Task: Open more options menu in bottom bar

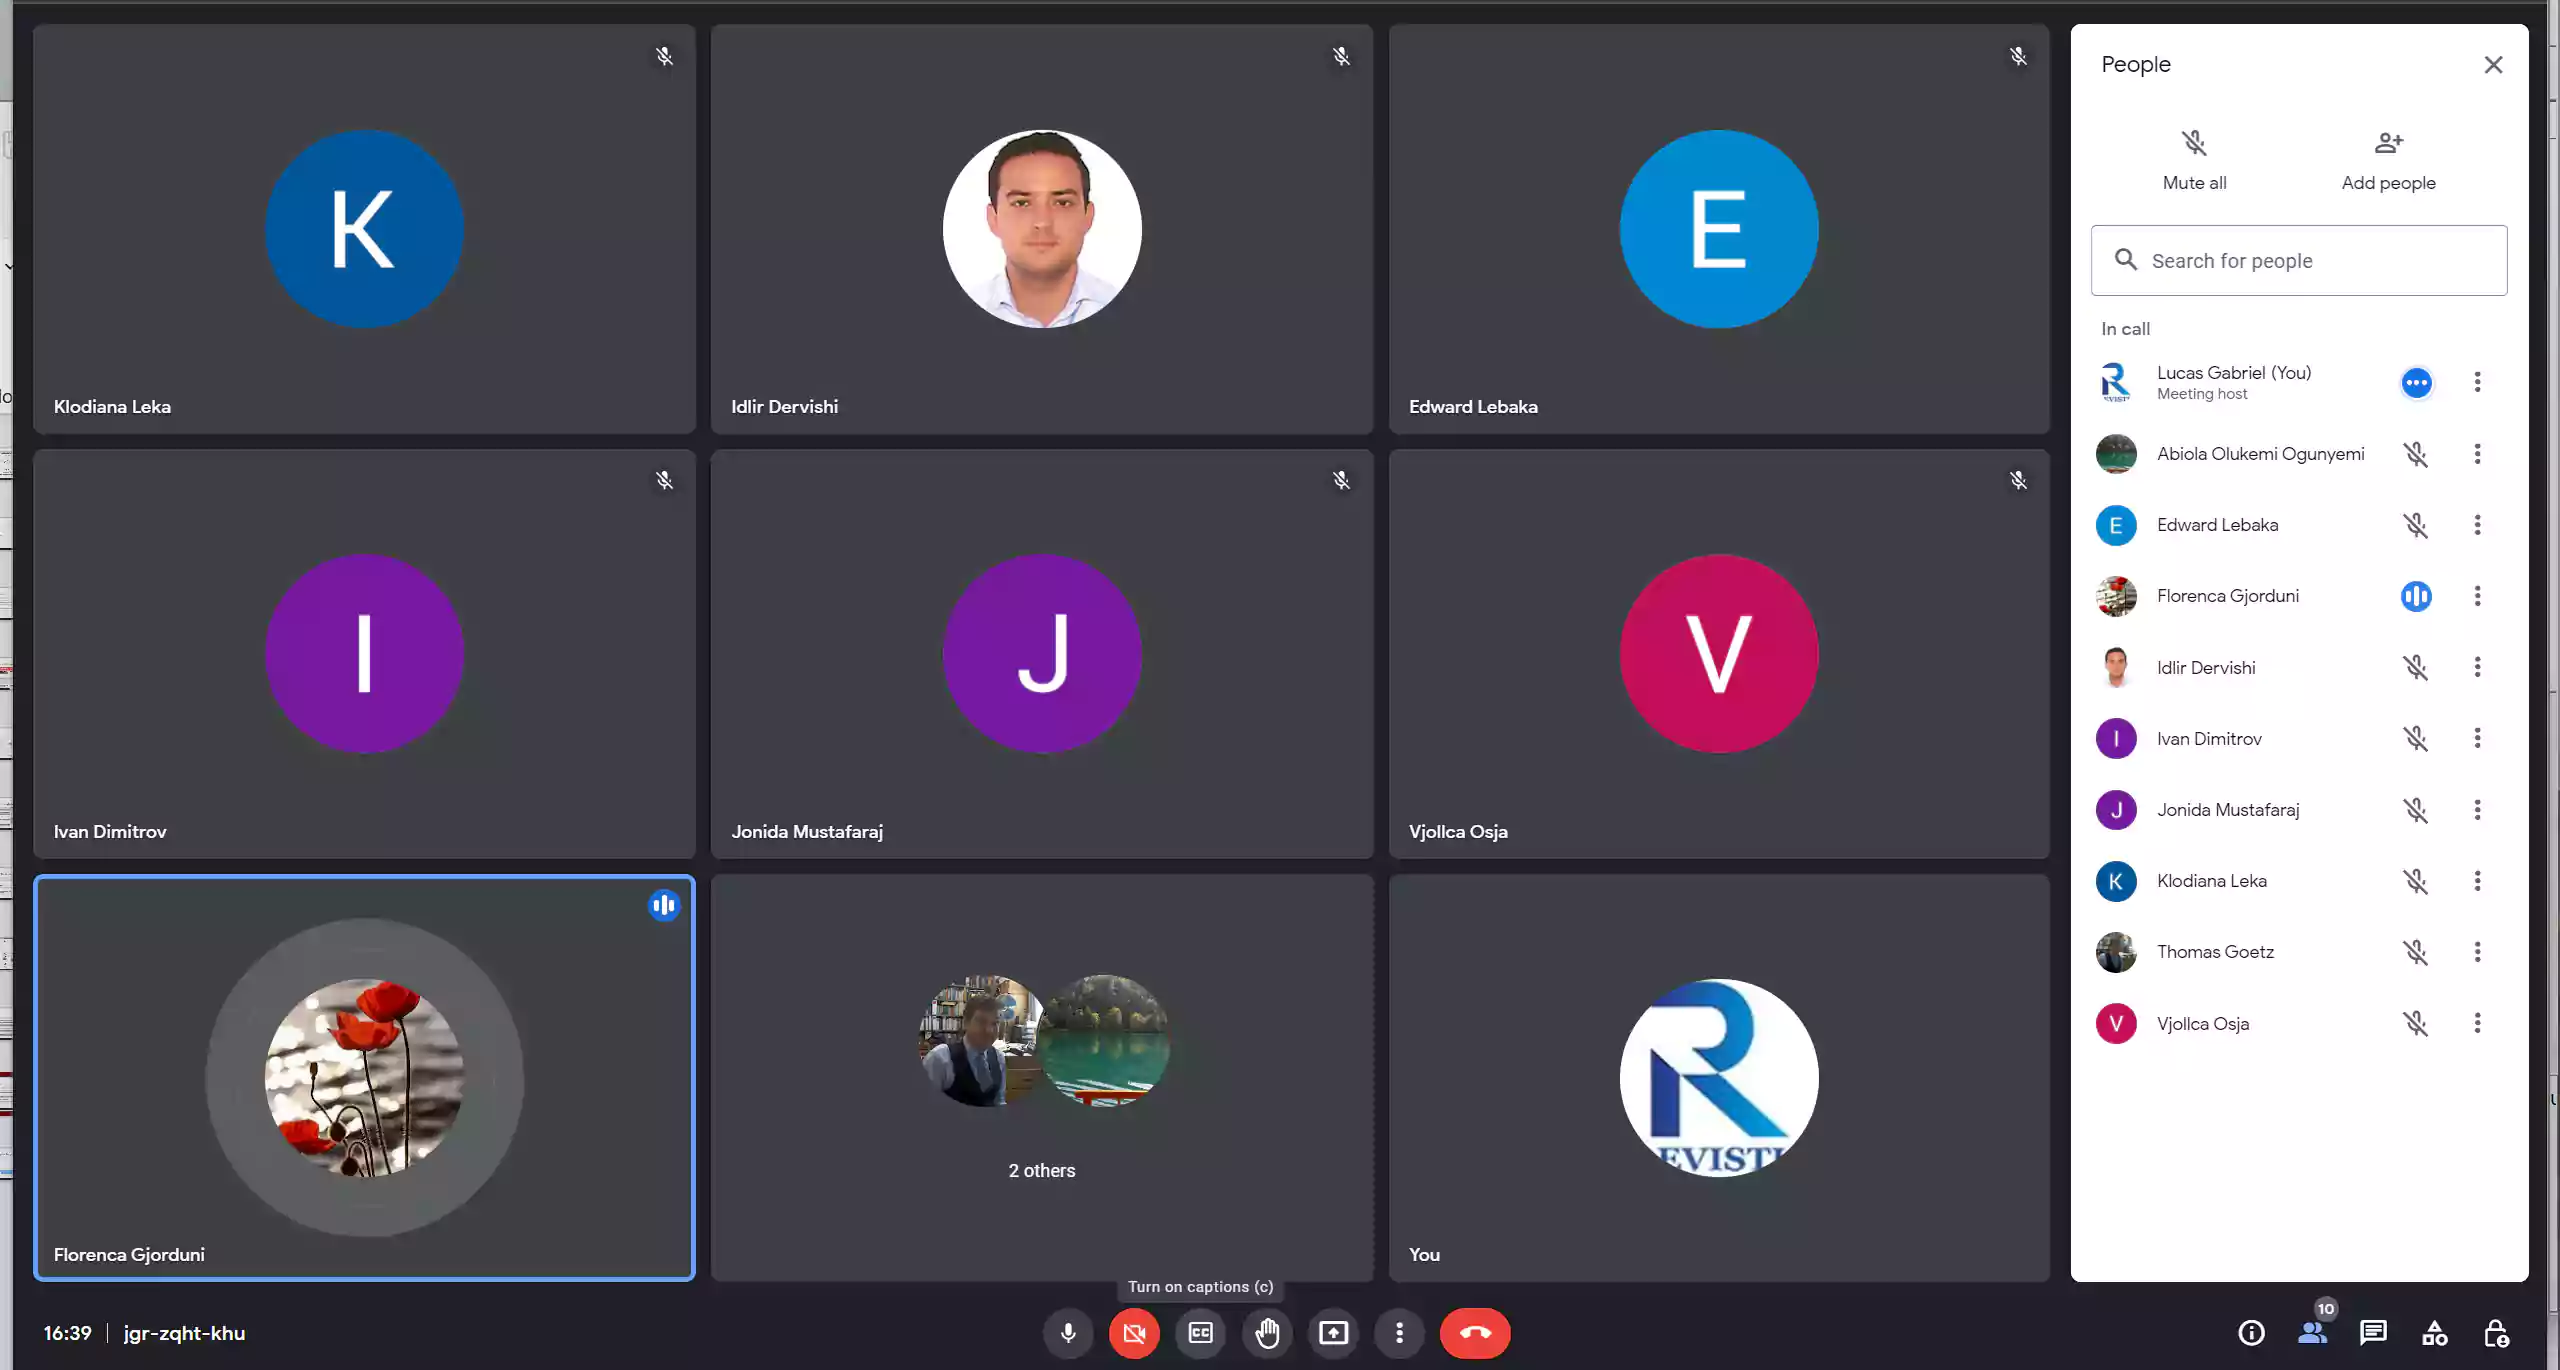Action: [x=1399, y=1333]
